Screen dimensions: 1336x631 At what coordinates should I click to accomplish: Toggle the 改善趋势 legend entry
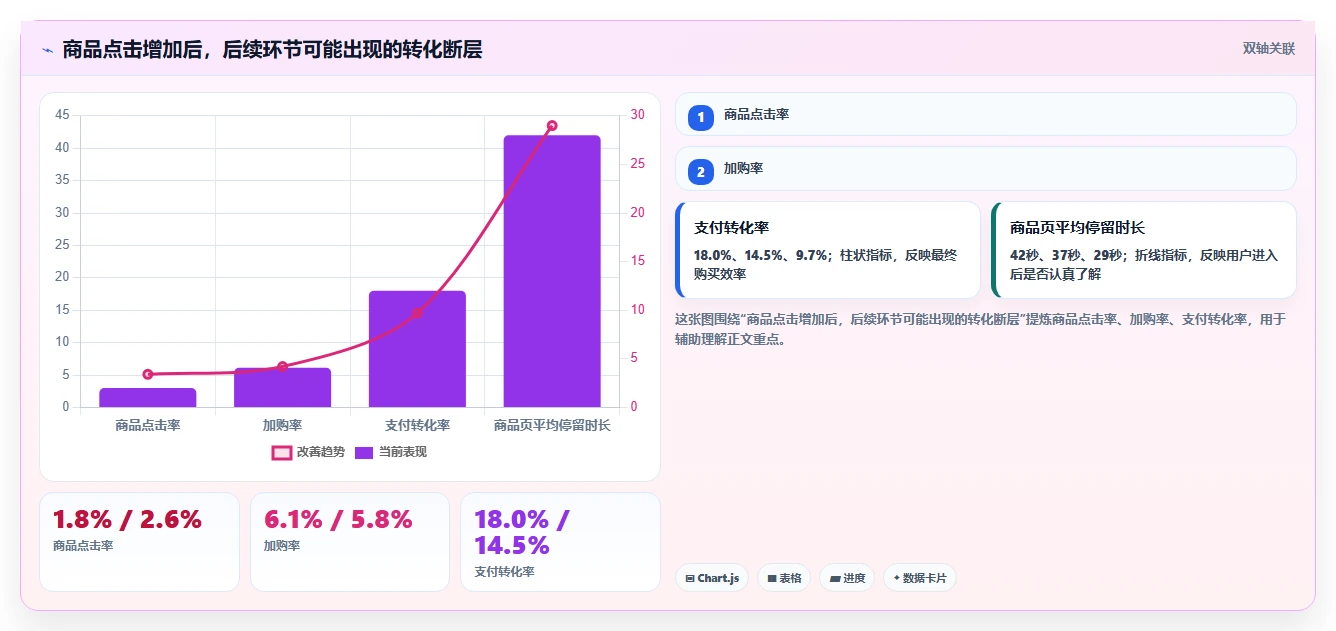coord(308,453)
